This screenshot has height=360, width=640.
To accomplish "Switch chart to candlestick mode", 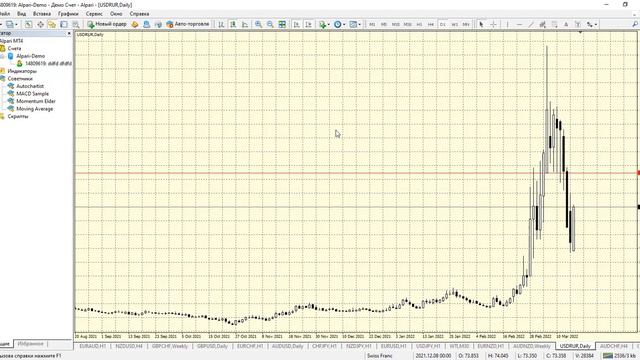I will (233, 24).
